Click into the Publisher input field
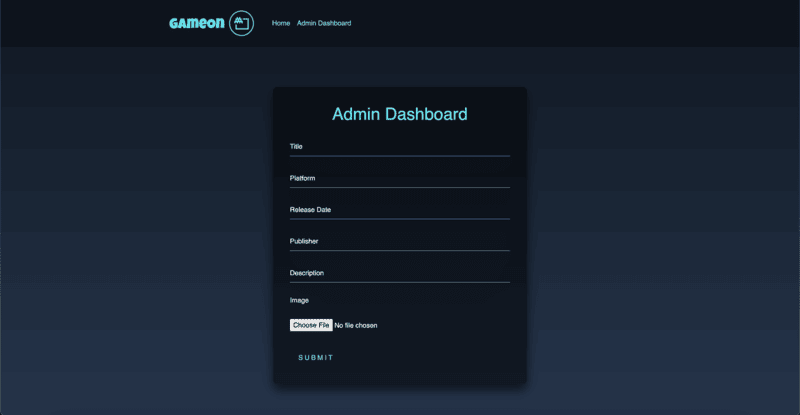The width and height of the screenshot is (800, 415). click(x=399, y=242)
